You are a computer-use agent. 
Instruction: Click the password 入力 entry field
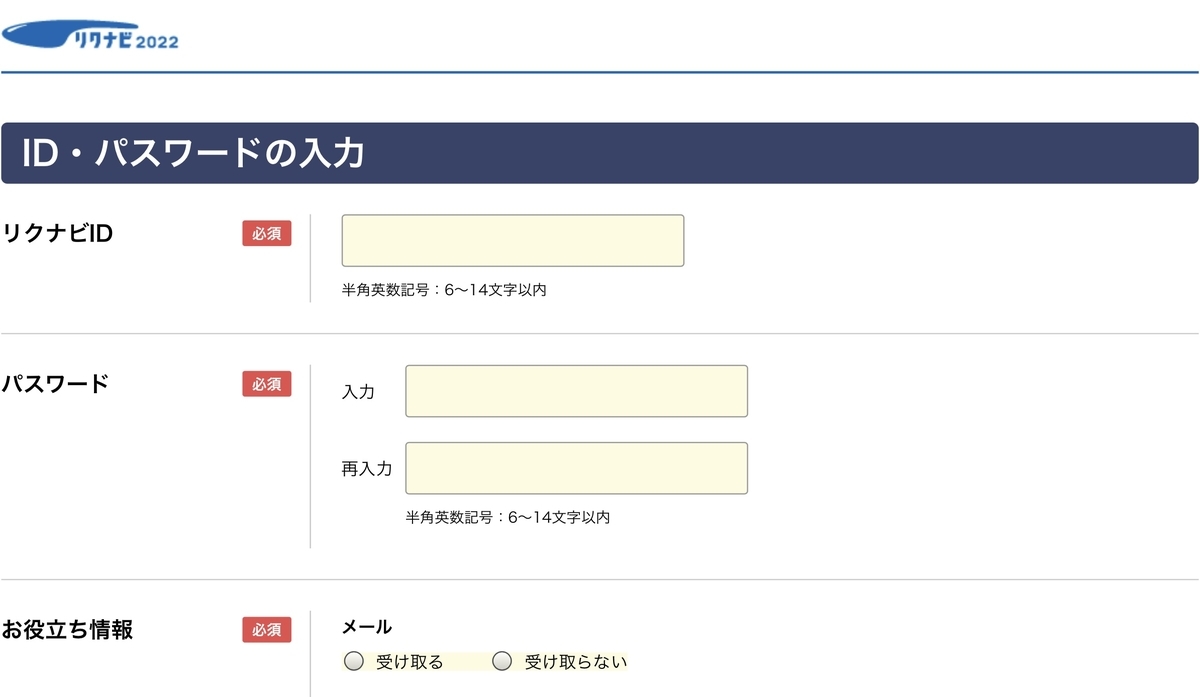[x=576, y=391]
